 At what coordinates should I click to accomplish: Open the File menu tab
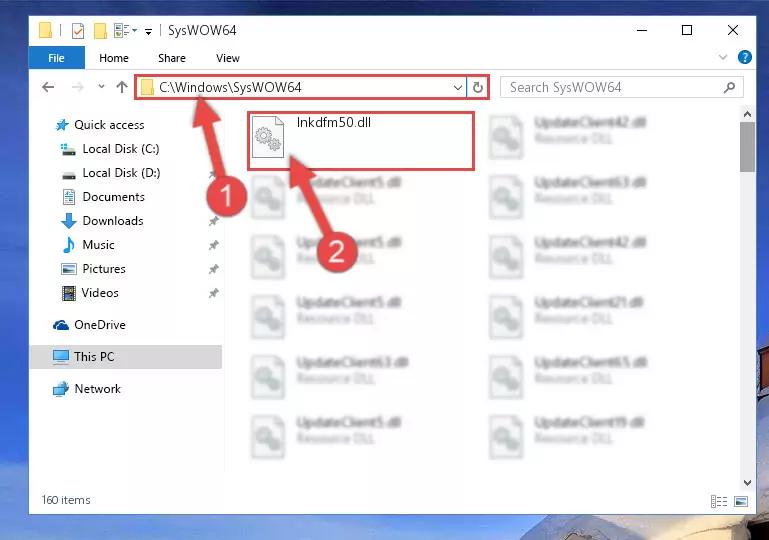click(x=56, y=58)
